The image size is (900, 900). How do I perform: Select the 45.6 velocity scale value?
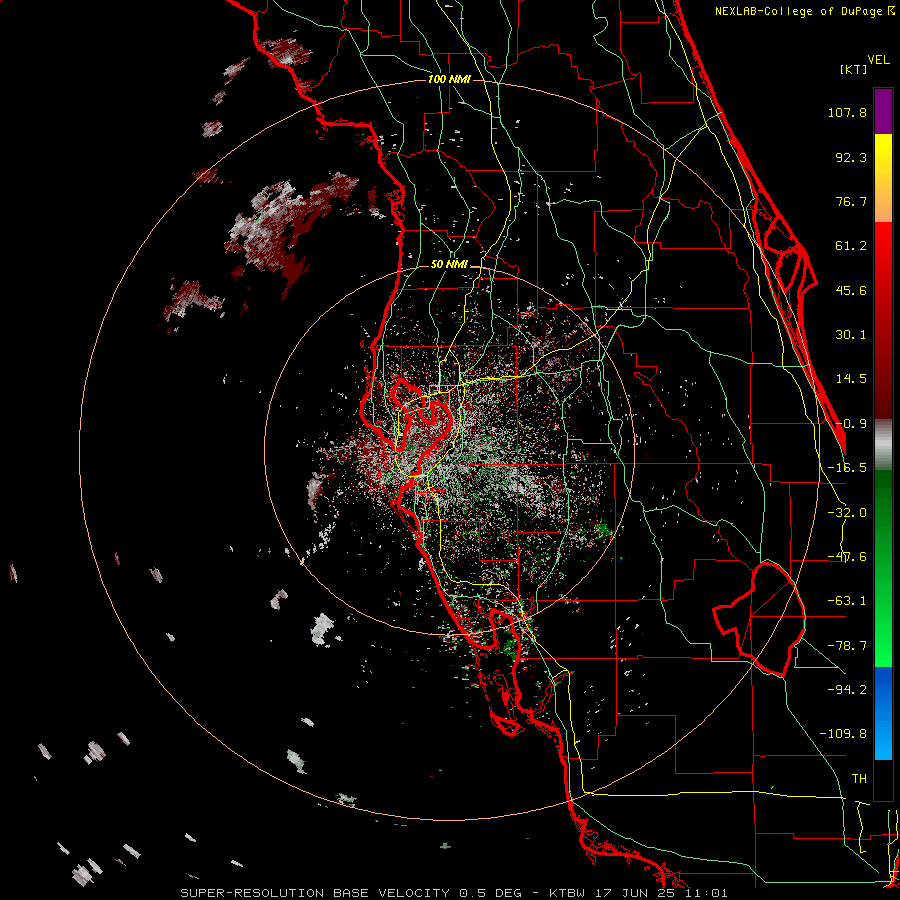pyautogui.click(x=851, y=290)
